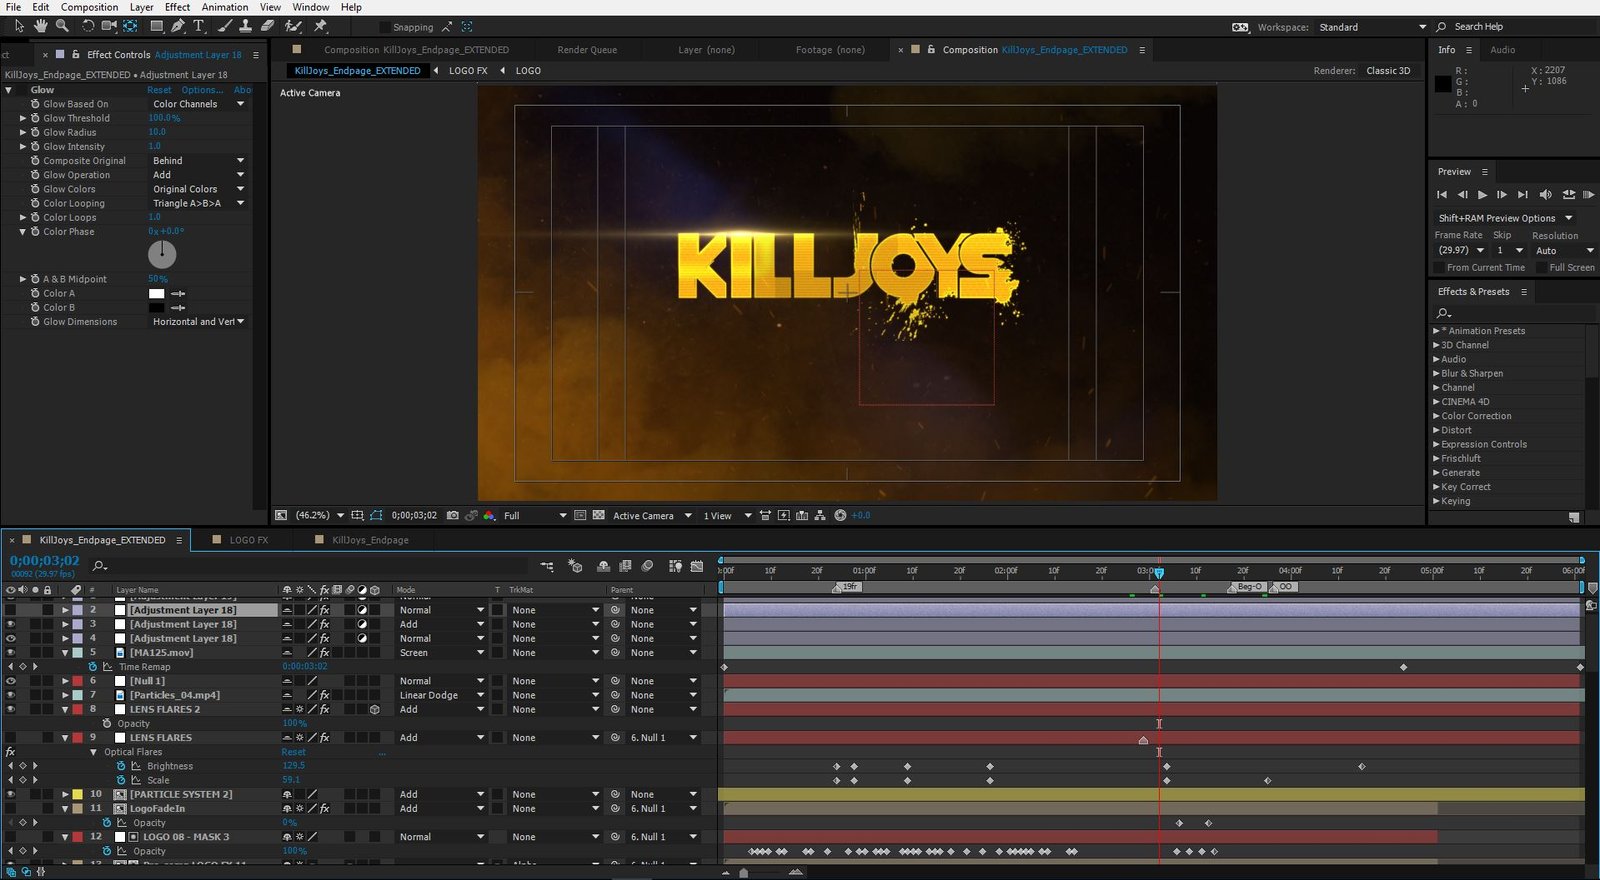
Task: Choose the Eraser tool
Action: (x=267, y=26)
